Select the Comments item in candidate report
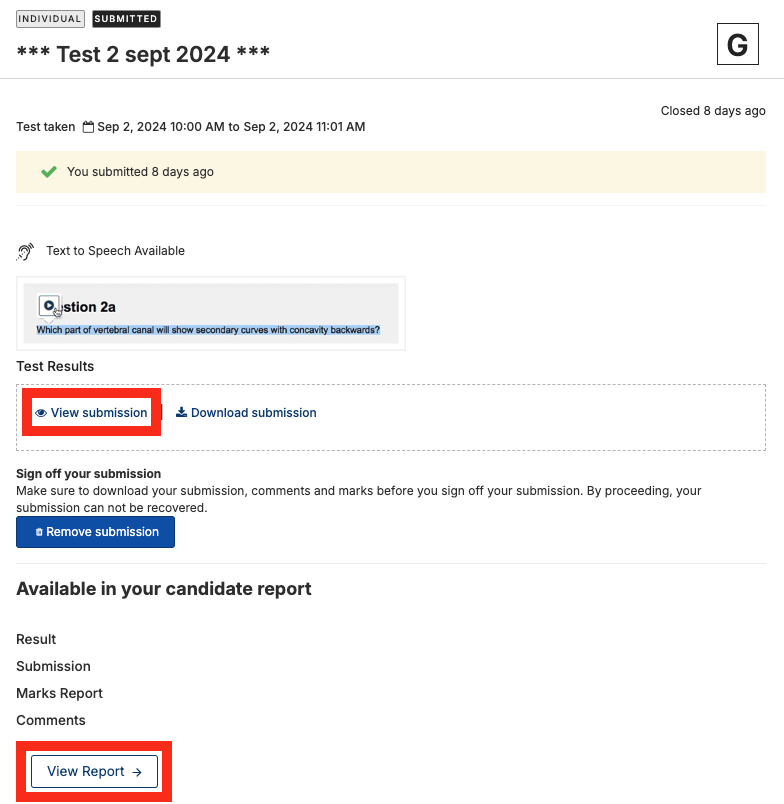 pyautogui.click(x=51, y=720)
